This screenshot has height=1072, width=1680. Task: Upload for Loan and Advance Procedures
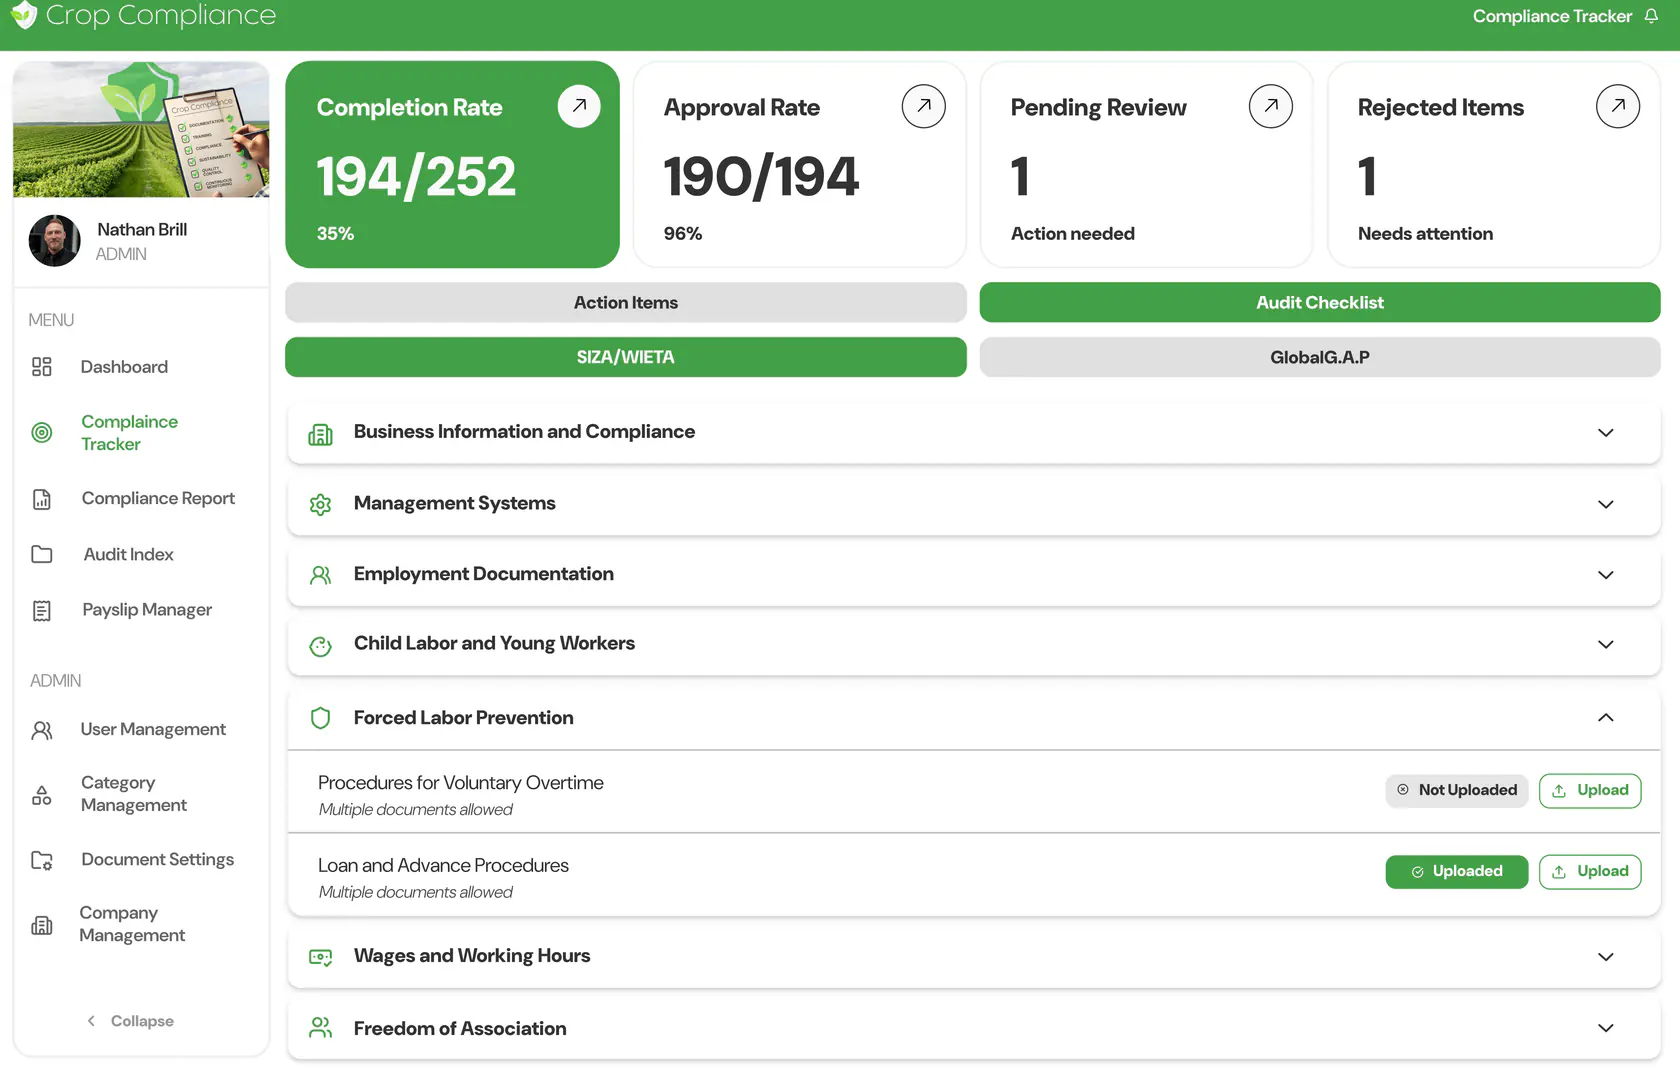pyautogui.click(x=1590, y=871)
